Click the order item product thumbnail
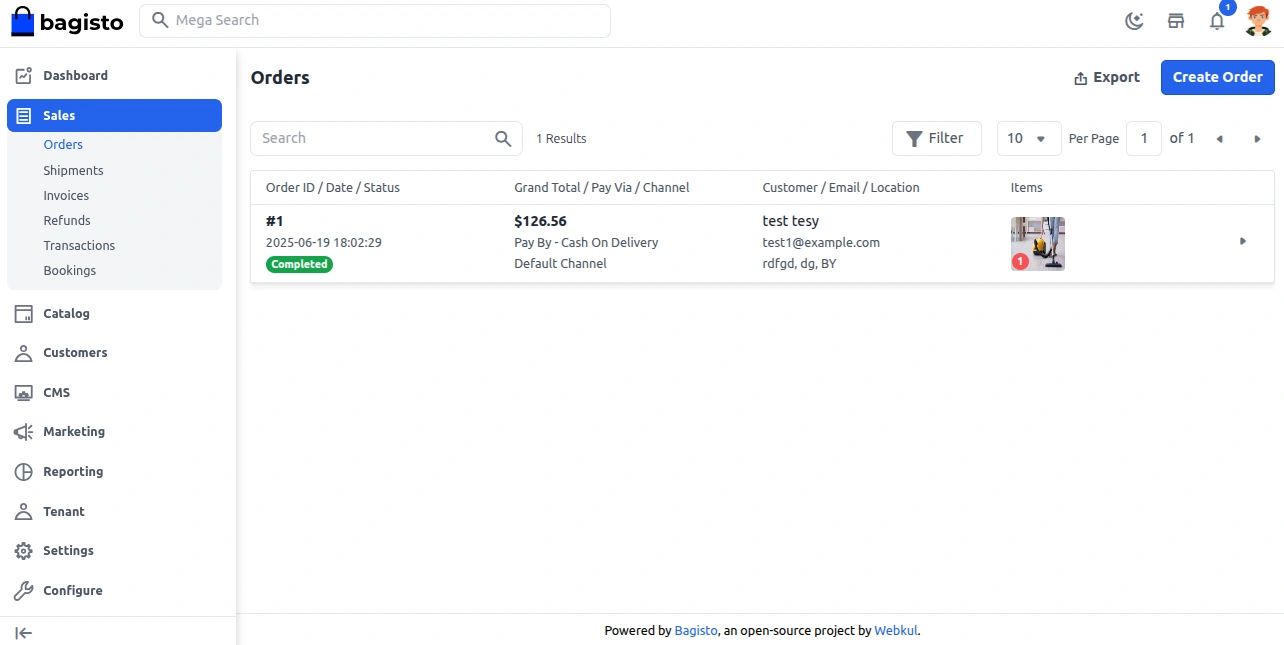 click(1037, 244)
